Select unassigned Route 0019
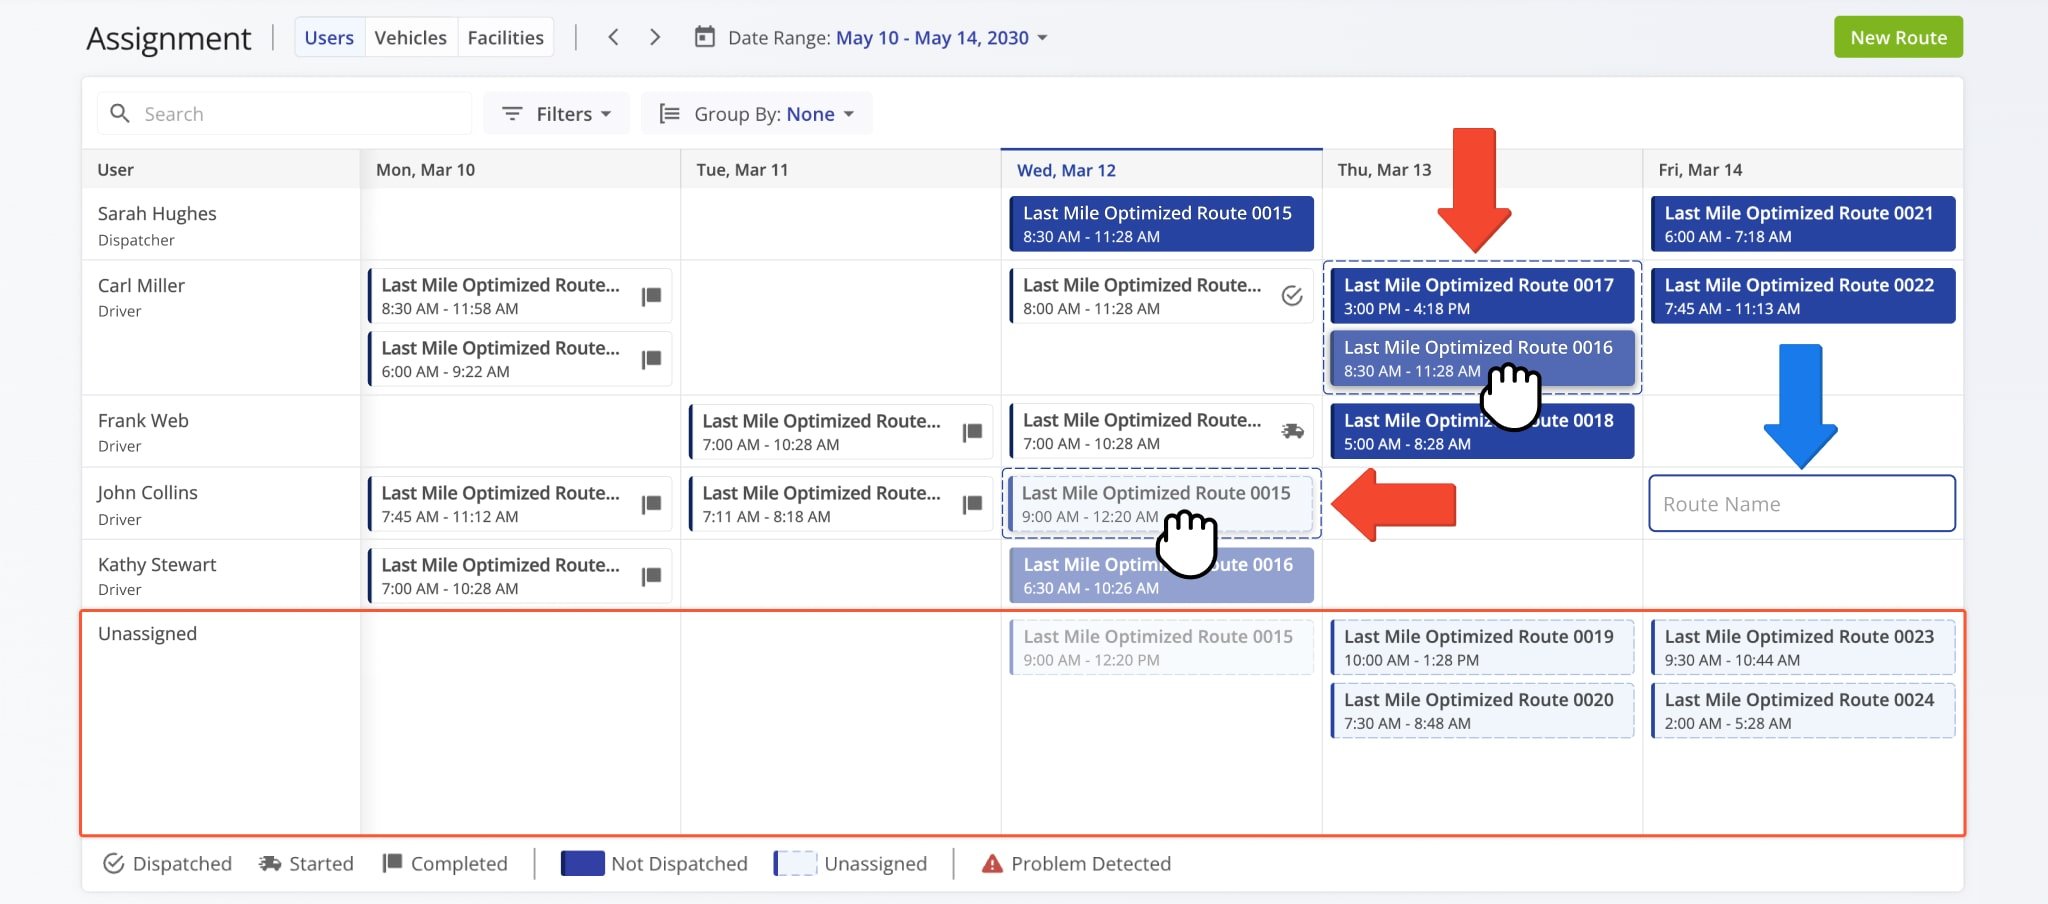This screenshot has height=904, width=2048. click(1482, 647)
